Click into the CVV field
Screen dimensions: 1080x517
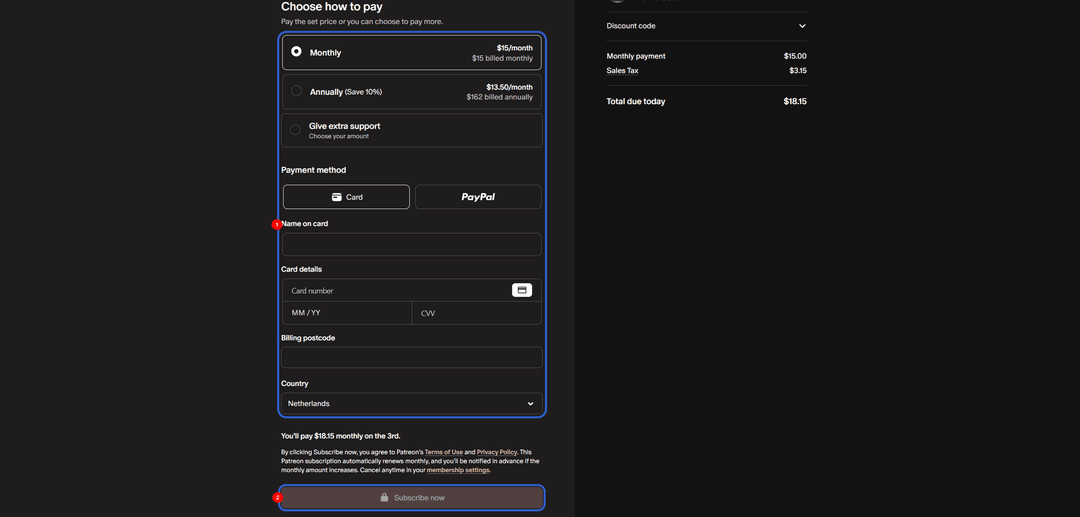pos(477,313)
